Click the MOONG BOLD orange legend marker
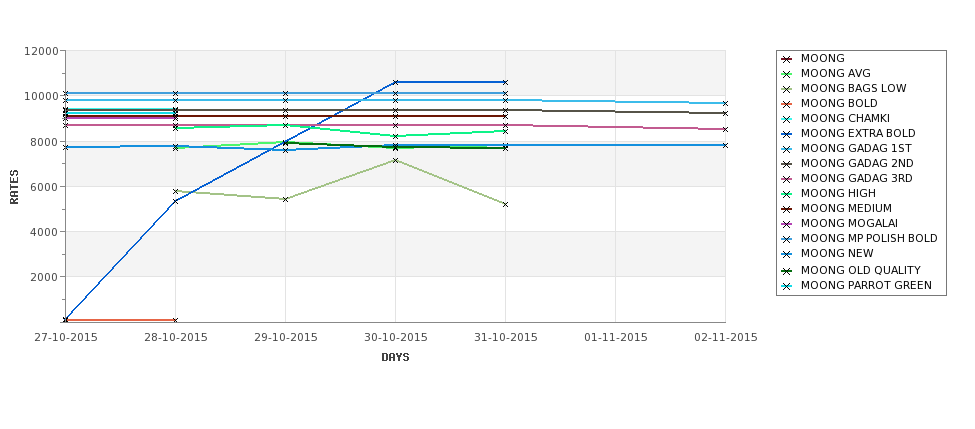Image resolution: width=975 pixels, height=429 pixels. click(x=787, y=104)
